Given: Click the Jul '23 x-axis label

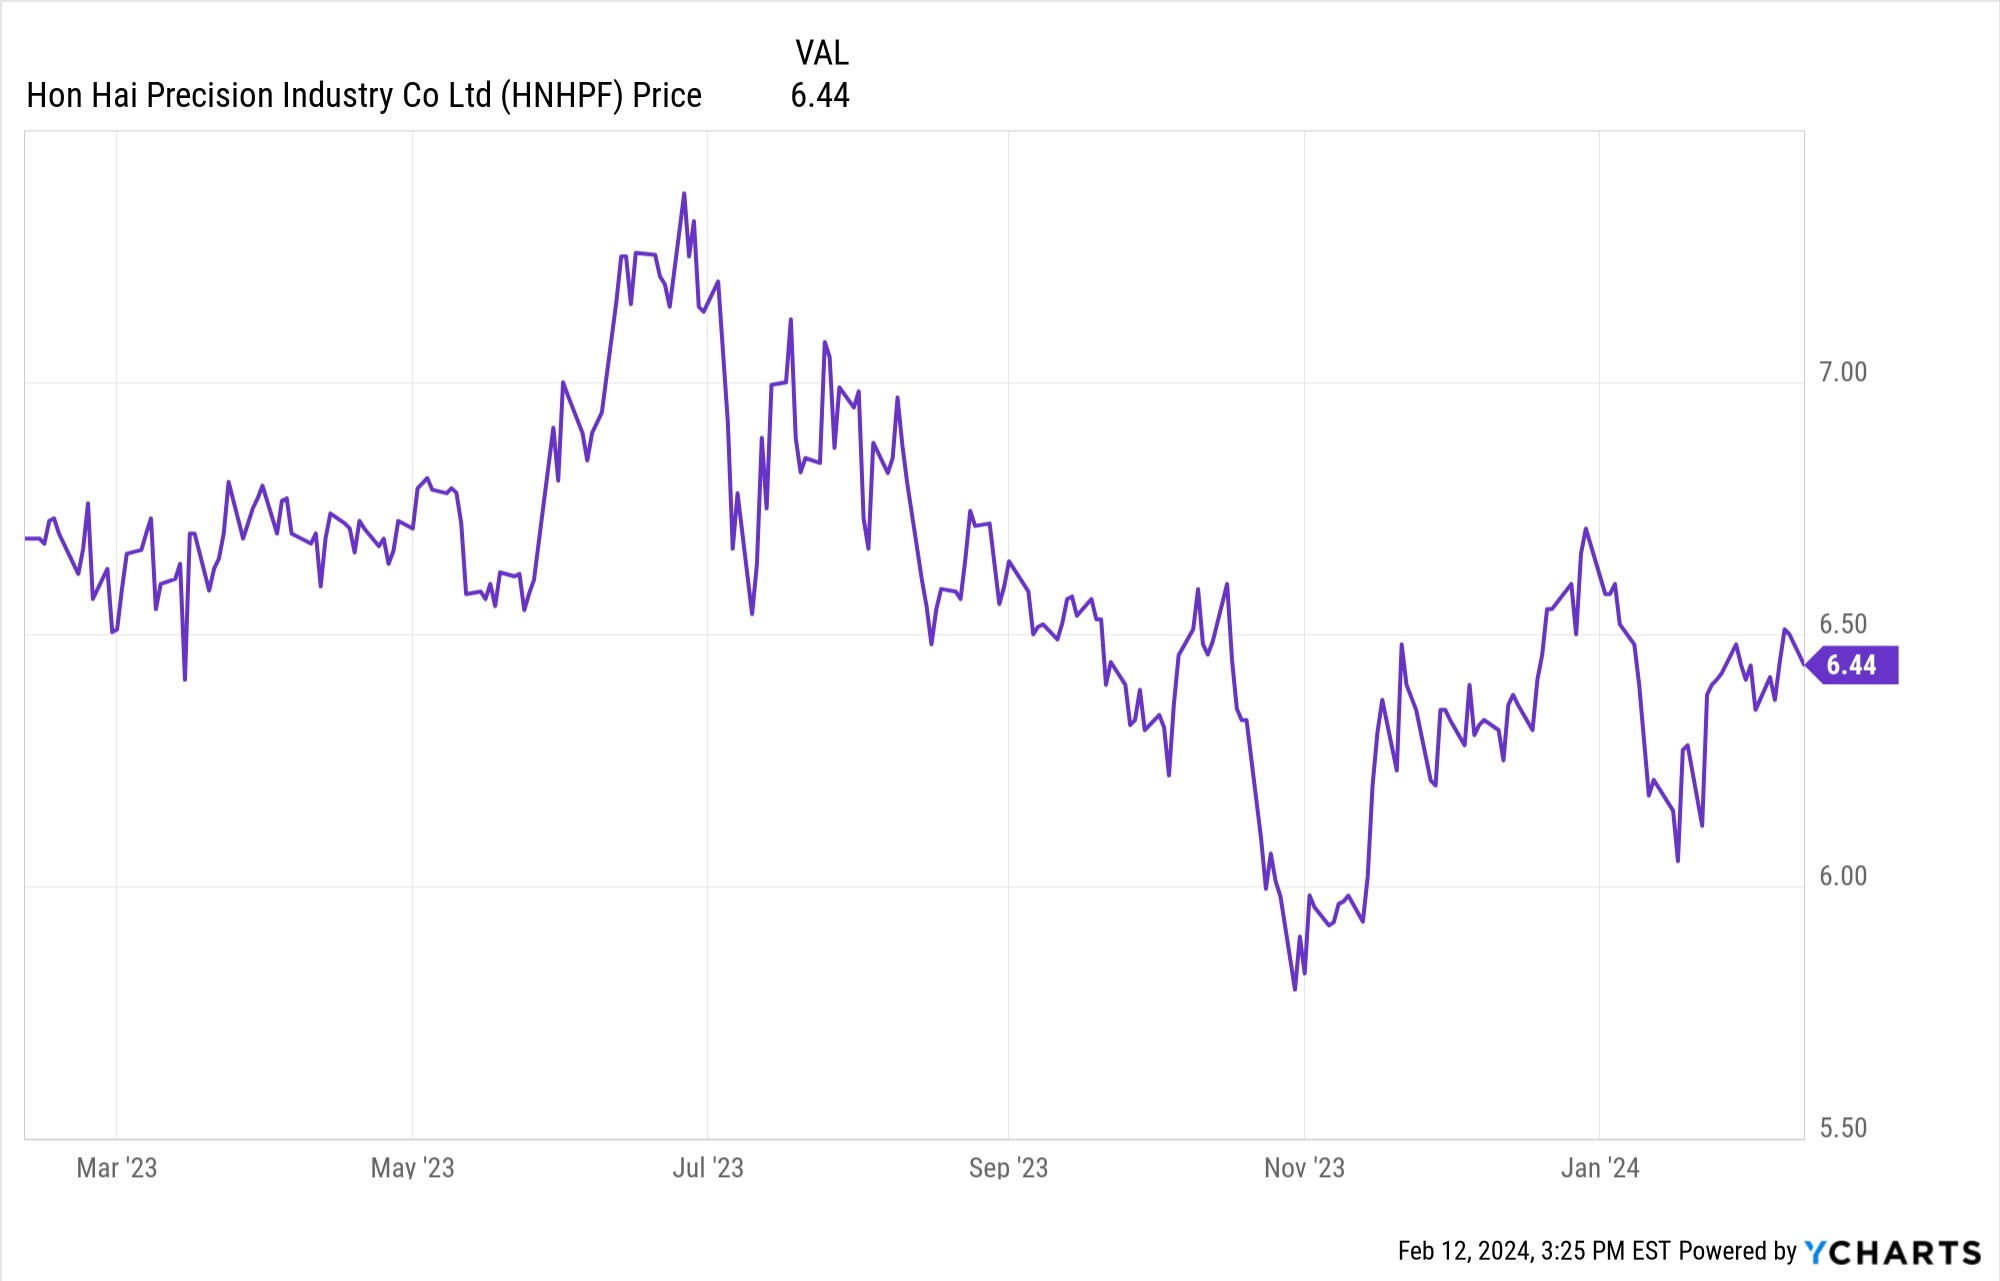Looking at the screenshot, I should (x=708, y=1168).
